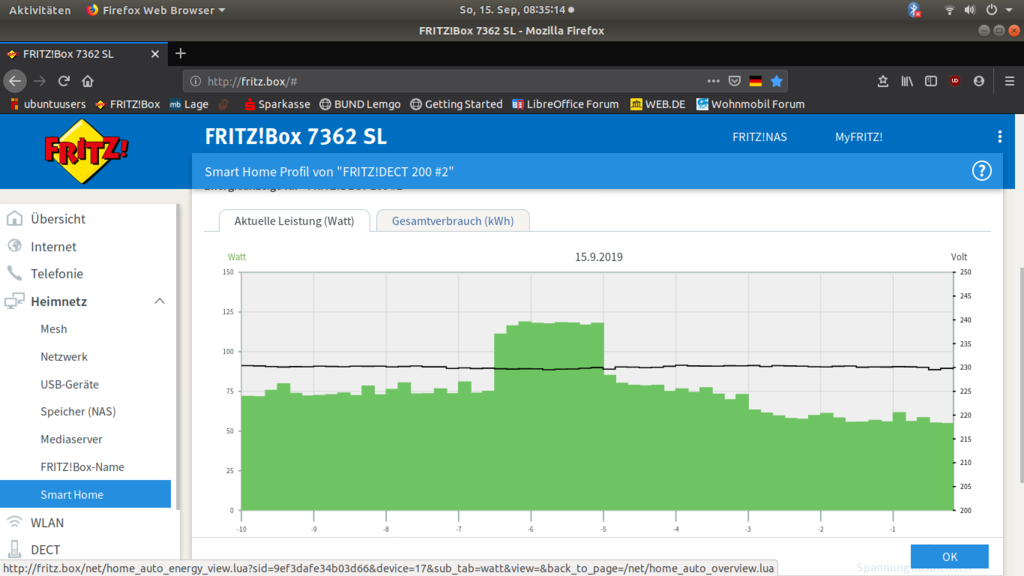Collapse the Heimnetz menu section
The height and width of the screenshot is (576, 1024).
click(159, 301)
